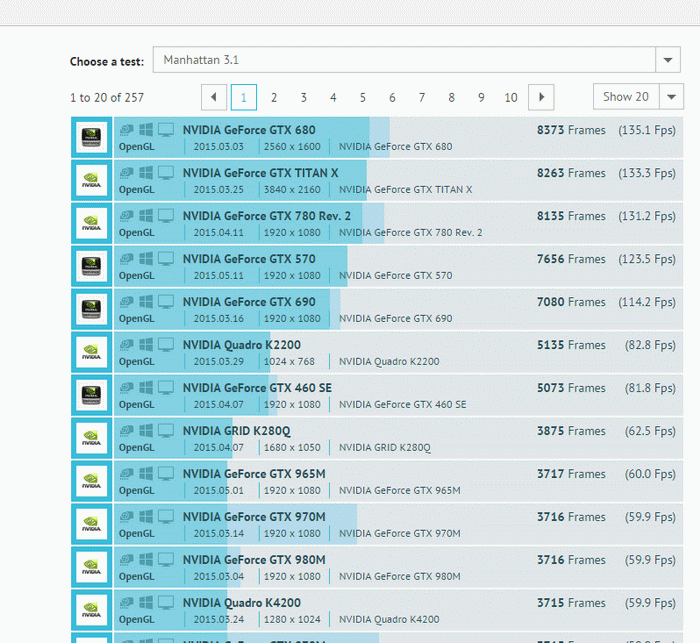Image resolution: width=700 pixels, height=643 pixels.
Task: Jump to page 5
Action: (362, 97)
